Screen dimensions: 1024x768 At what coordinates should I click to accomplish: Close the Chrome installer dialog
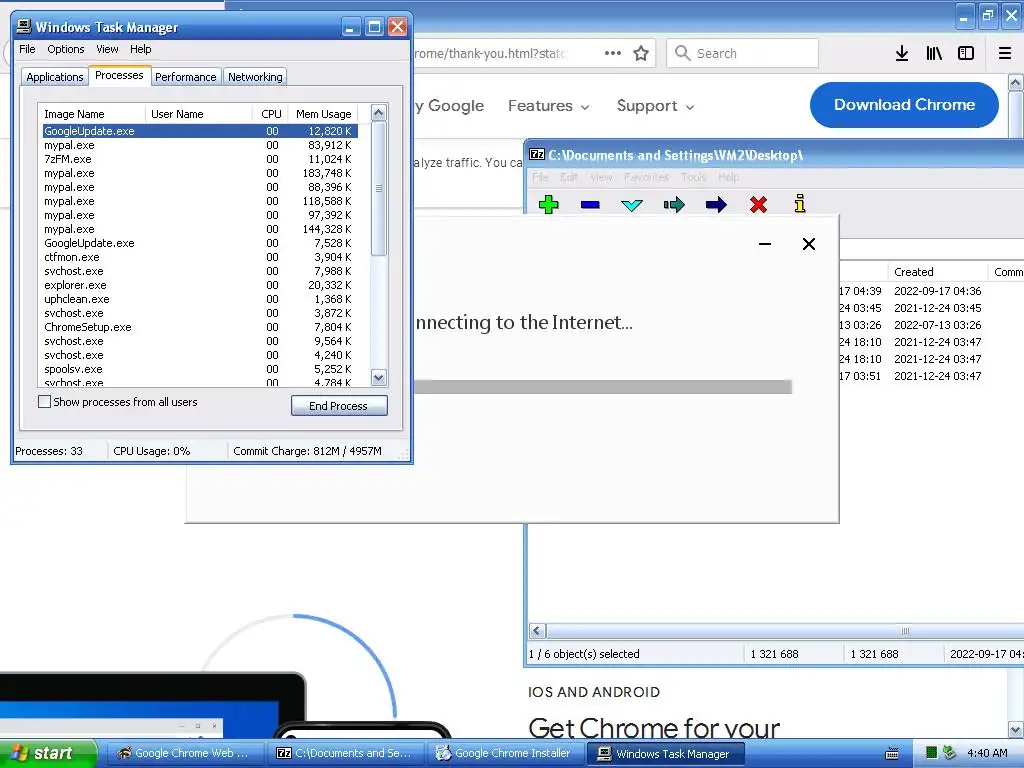coord(808,244)
